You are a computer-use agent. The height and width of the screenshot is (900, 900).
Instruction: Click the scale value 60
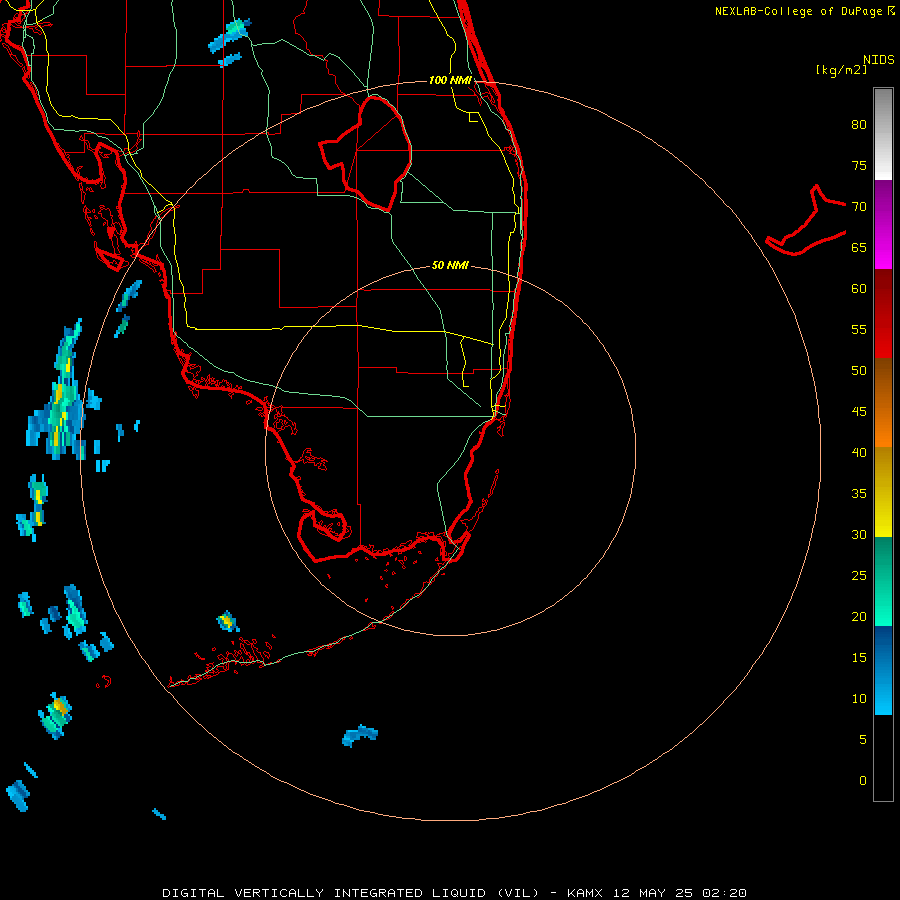[859, 289]
